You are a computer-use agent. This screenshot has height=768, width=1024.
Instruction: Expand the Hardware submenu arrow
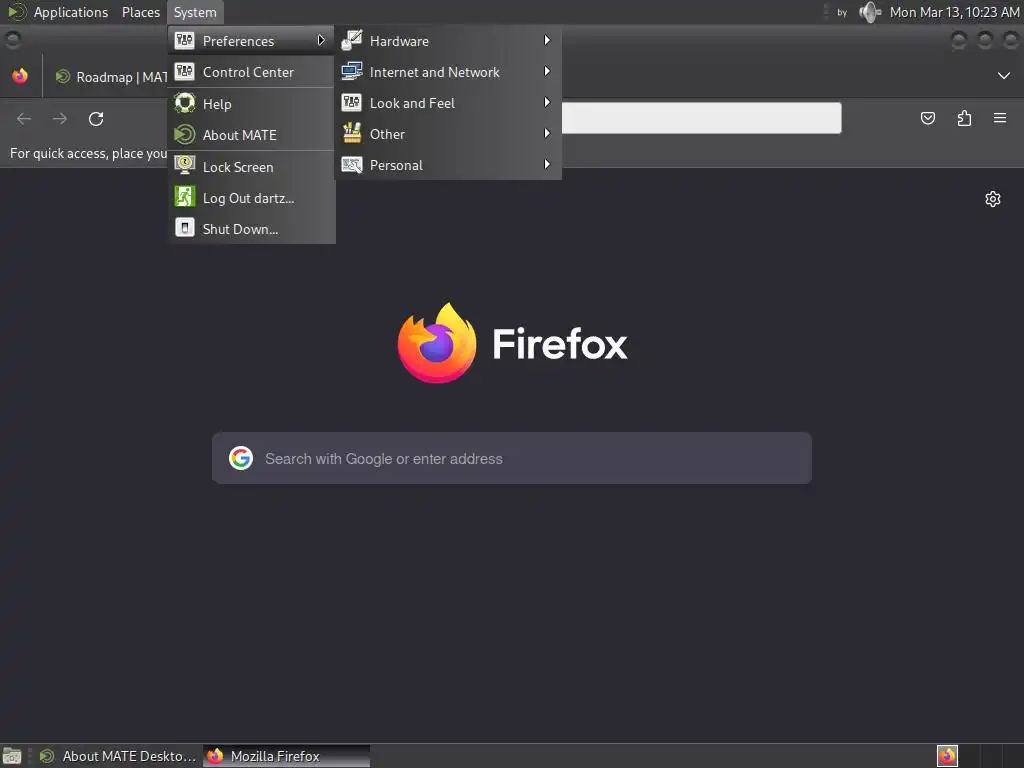pos(547,40)
